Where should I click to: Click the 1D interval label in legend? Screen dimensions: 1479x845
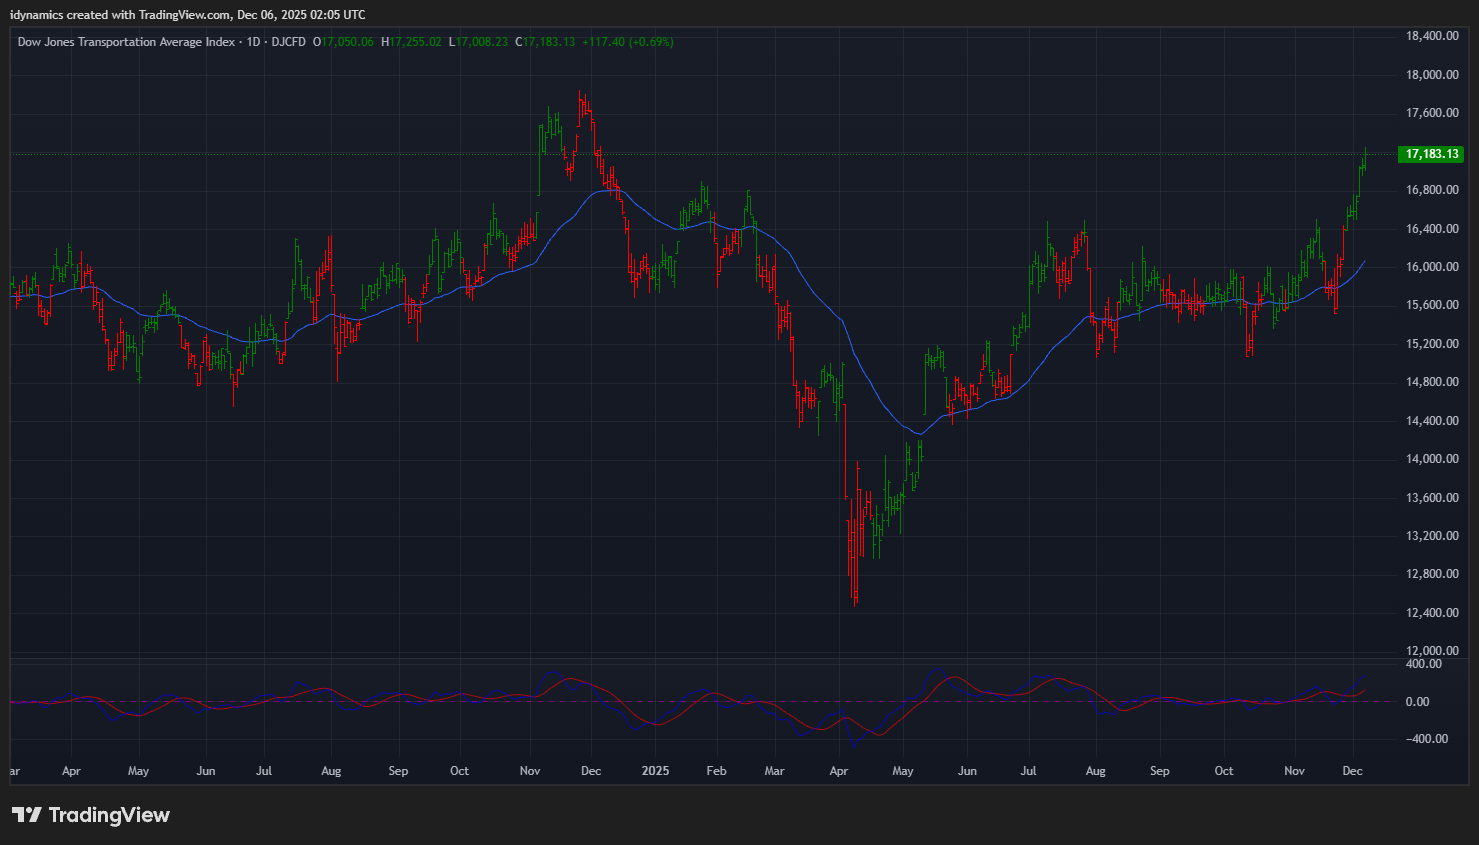pos(253,42)
